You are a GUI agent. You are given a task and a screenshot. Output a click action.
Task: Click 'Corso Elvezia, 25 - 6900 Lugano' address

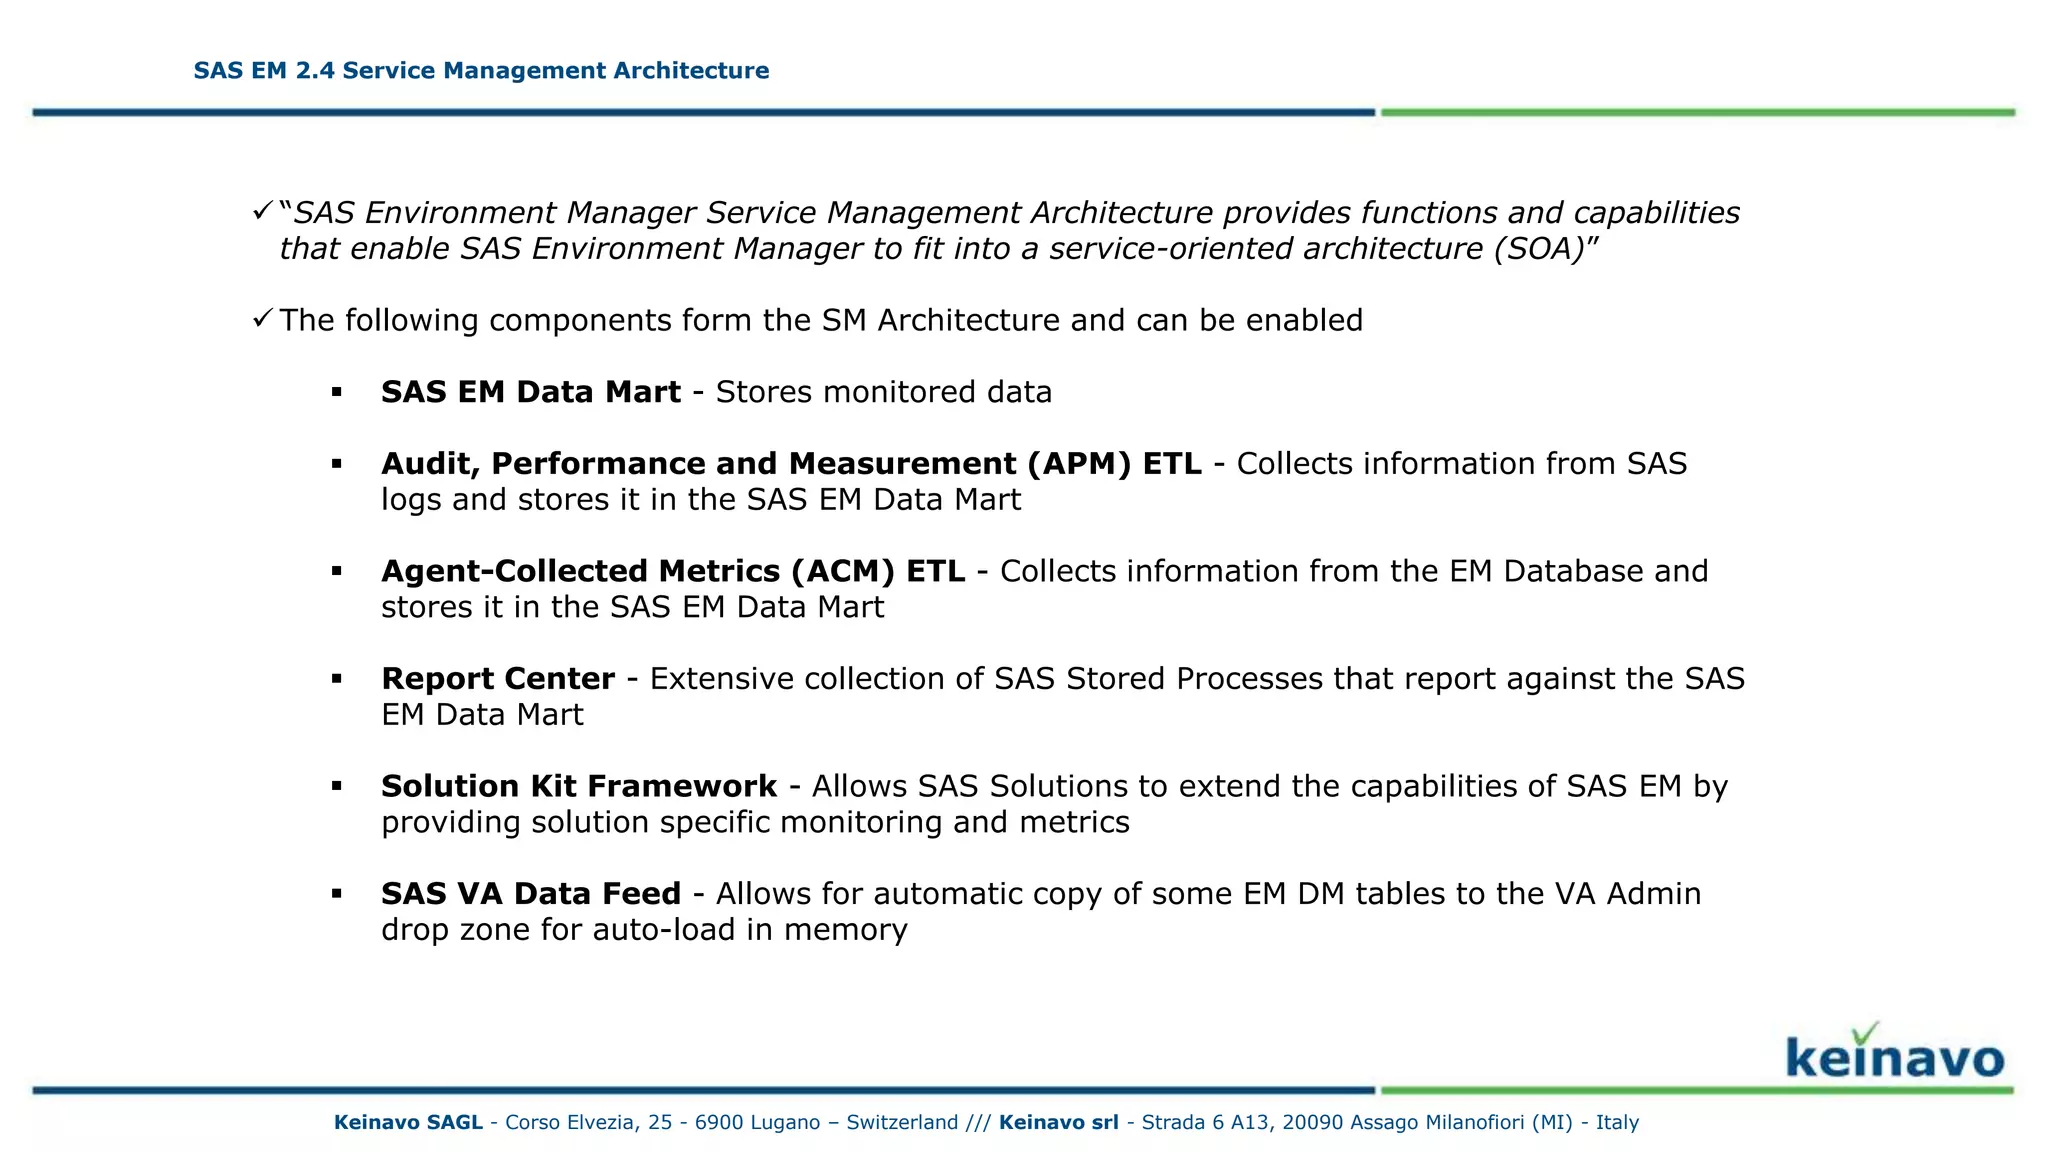(663, 1122)
